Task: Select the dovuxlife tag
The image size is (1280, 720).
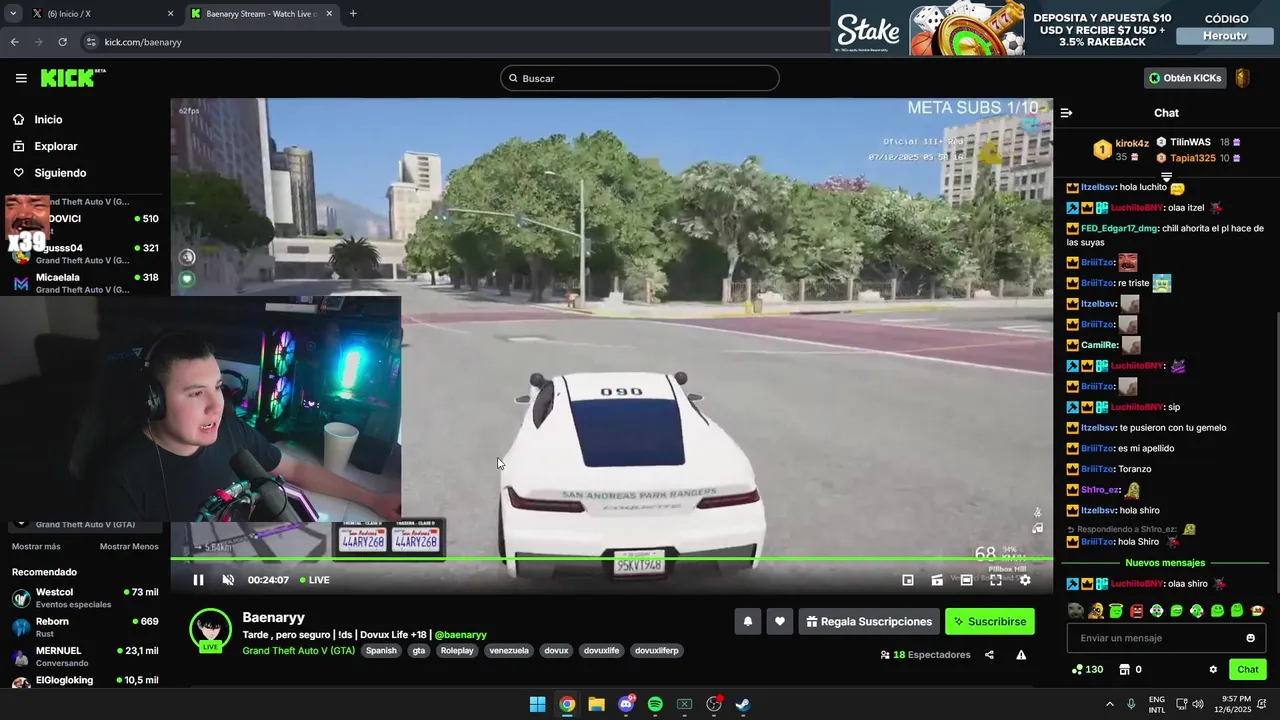Action: click(x=601, y=650)
